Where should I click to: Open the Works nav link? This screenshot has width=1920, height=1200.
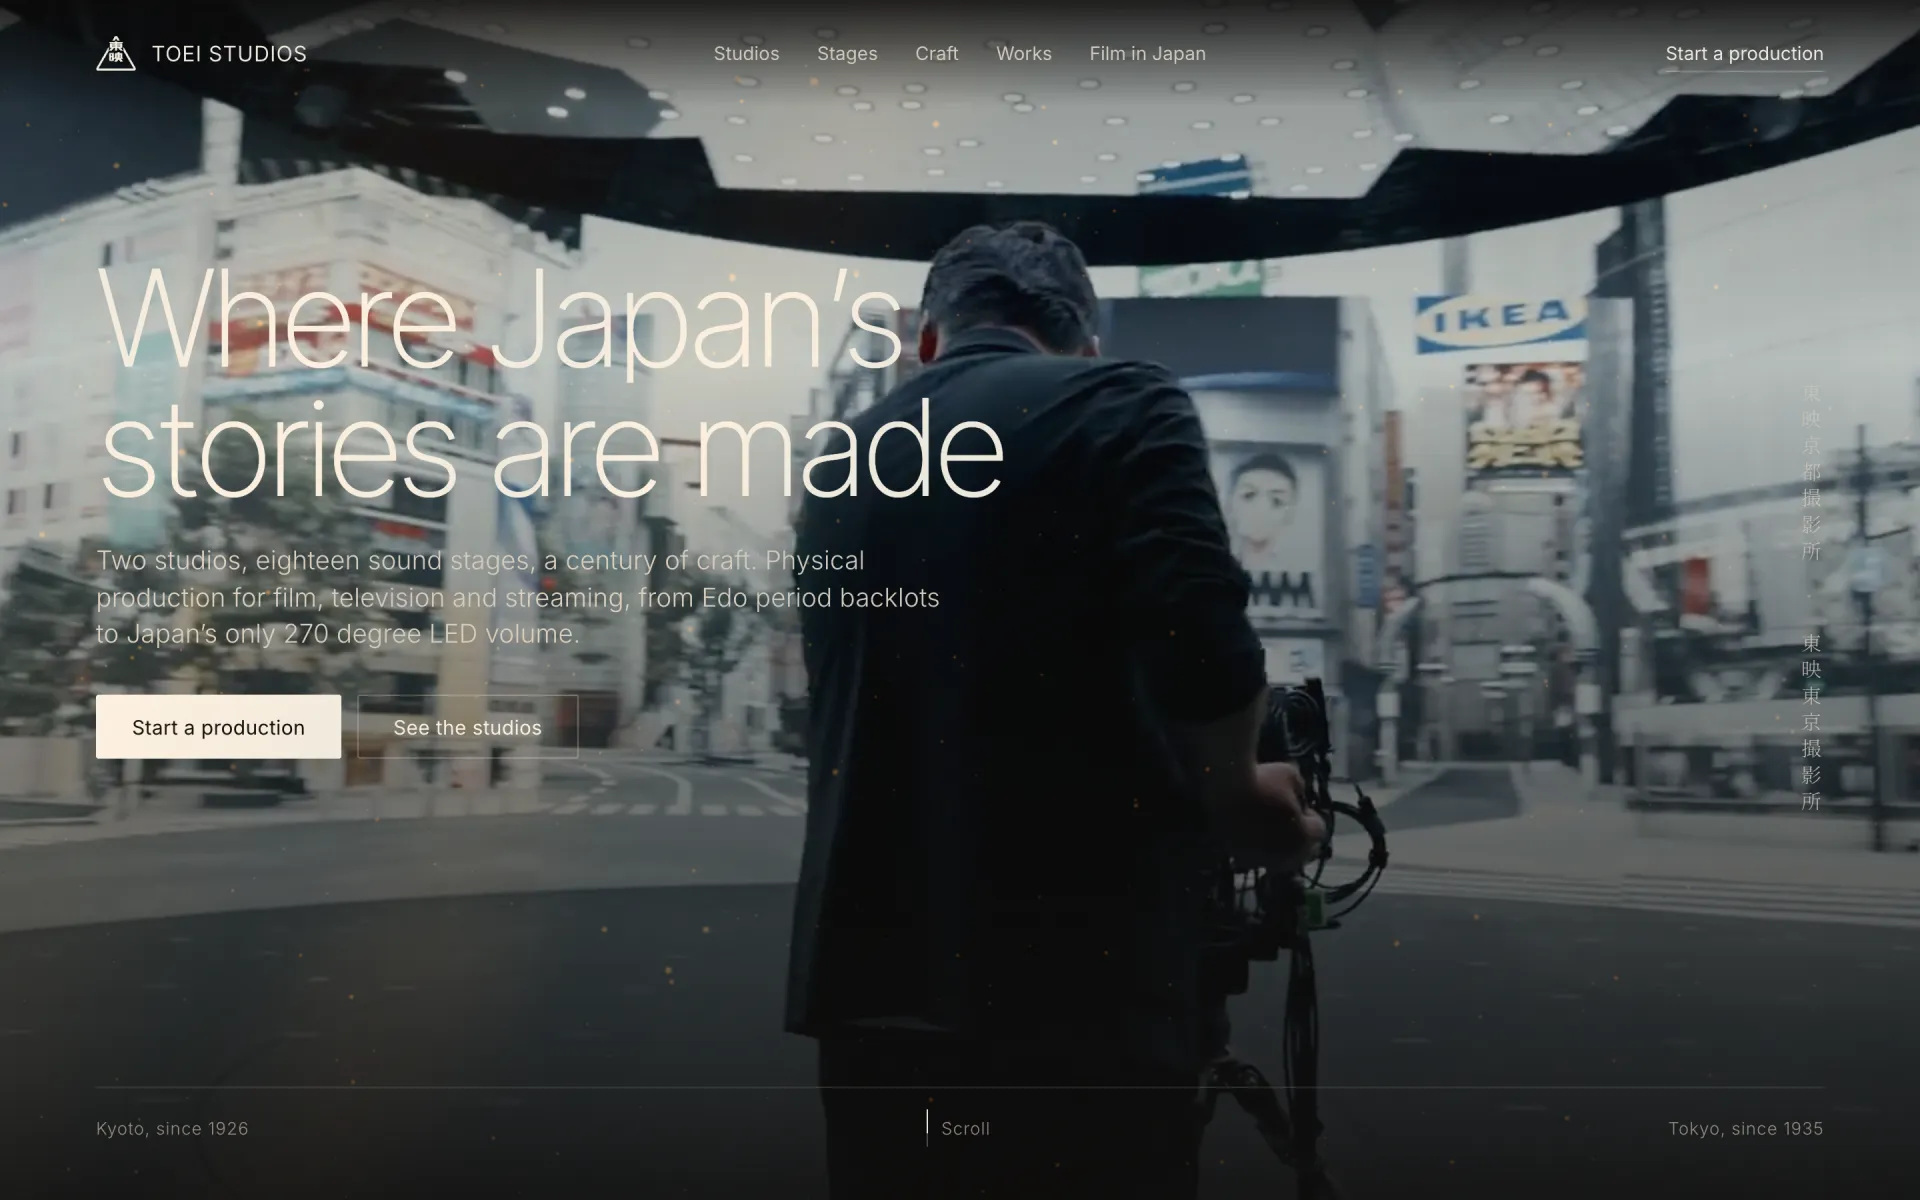[x=1024, y=54]
